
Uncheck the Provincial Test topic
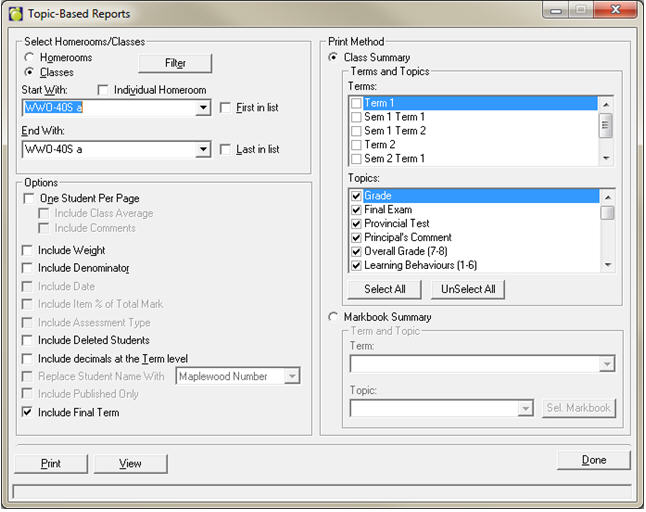pyautogui.click(x=356, y=224)
